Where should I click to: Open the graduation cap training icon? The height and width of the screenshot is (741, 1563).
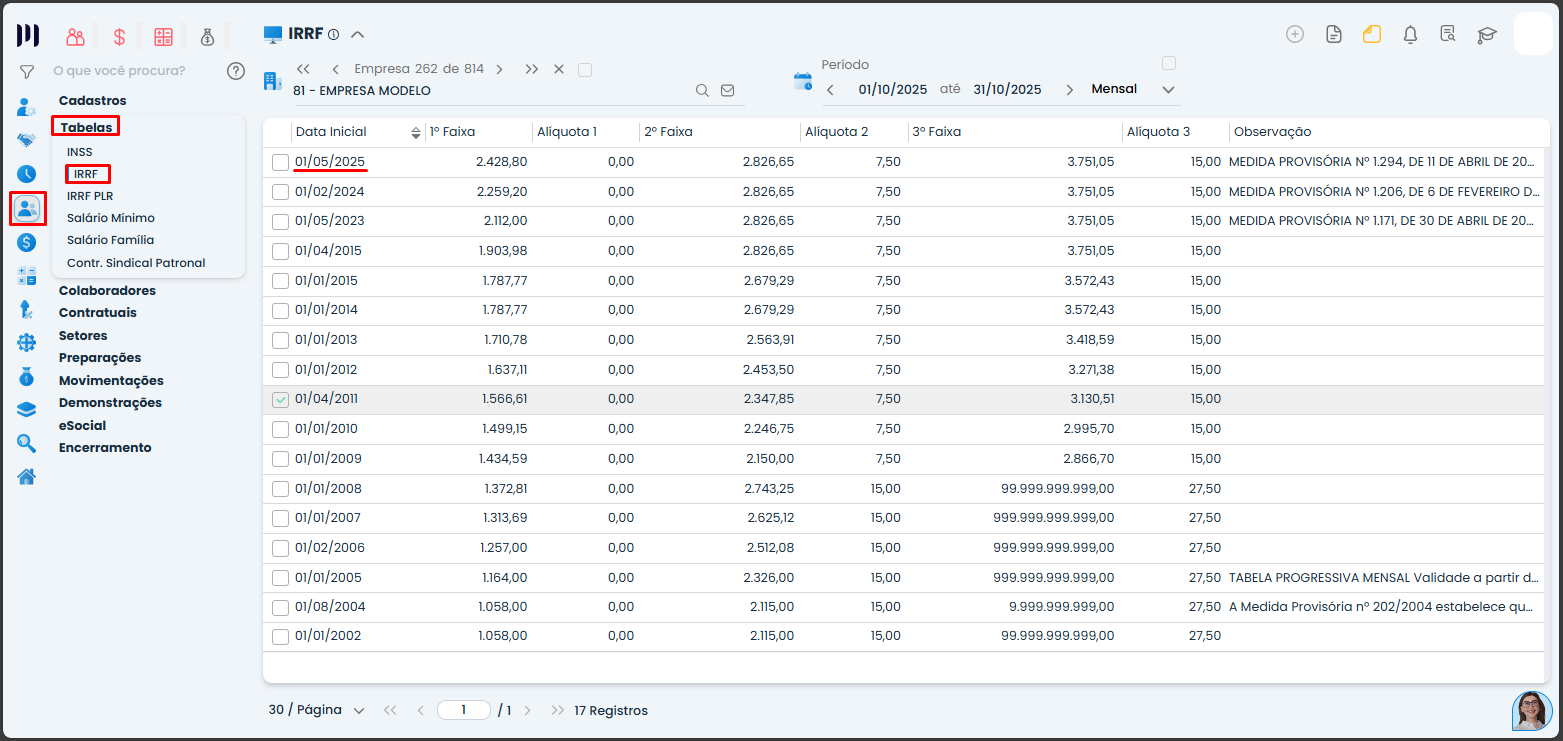(1487, 35)
